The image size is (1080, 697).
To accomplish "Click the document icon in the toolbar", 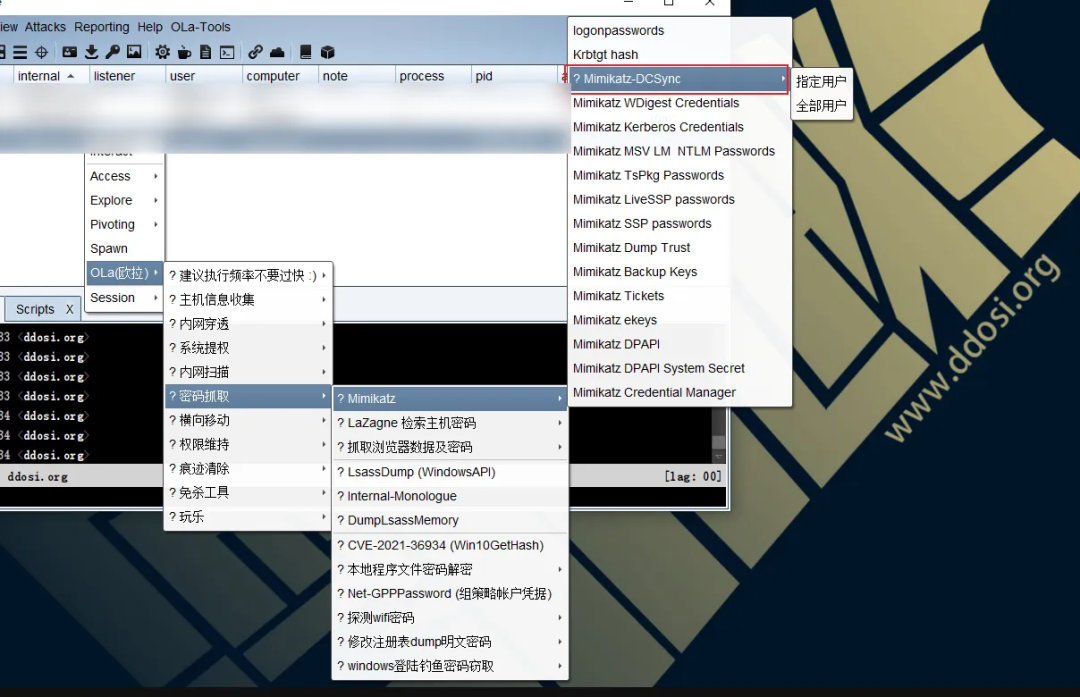I will [x=205, y=52].
